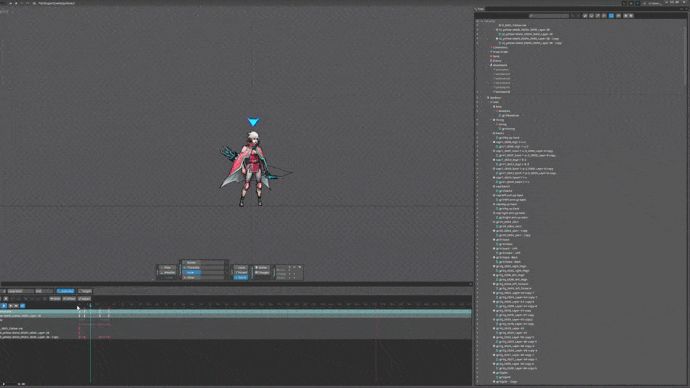Click the blue highlighted filter icon in Tree toolbar

pos(611,16)
